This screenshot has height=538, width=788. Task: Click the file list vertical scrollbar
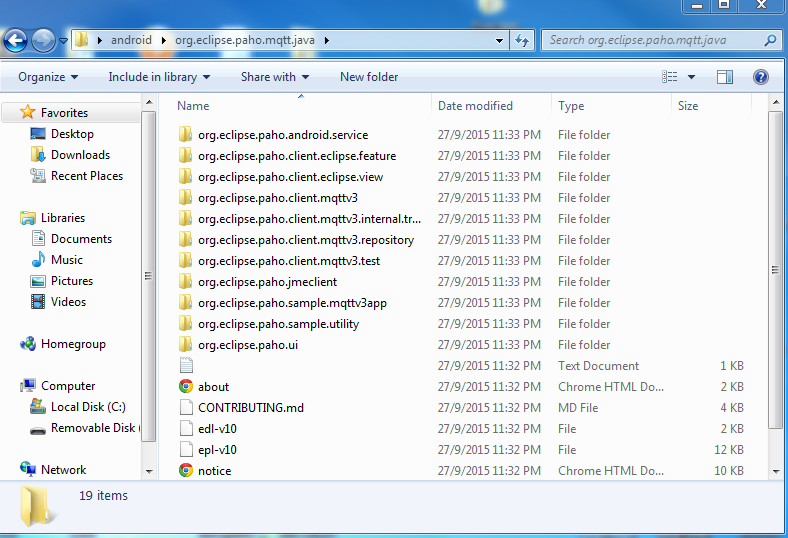point(775,270)
